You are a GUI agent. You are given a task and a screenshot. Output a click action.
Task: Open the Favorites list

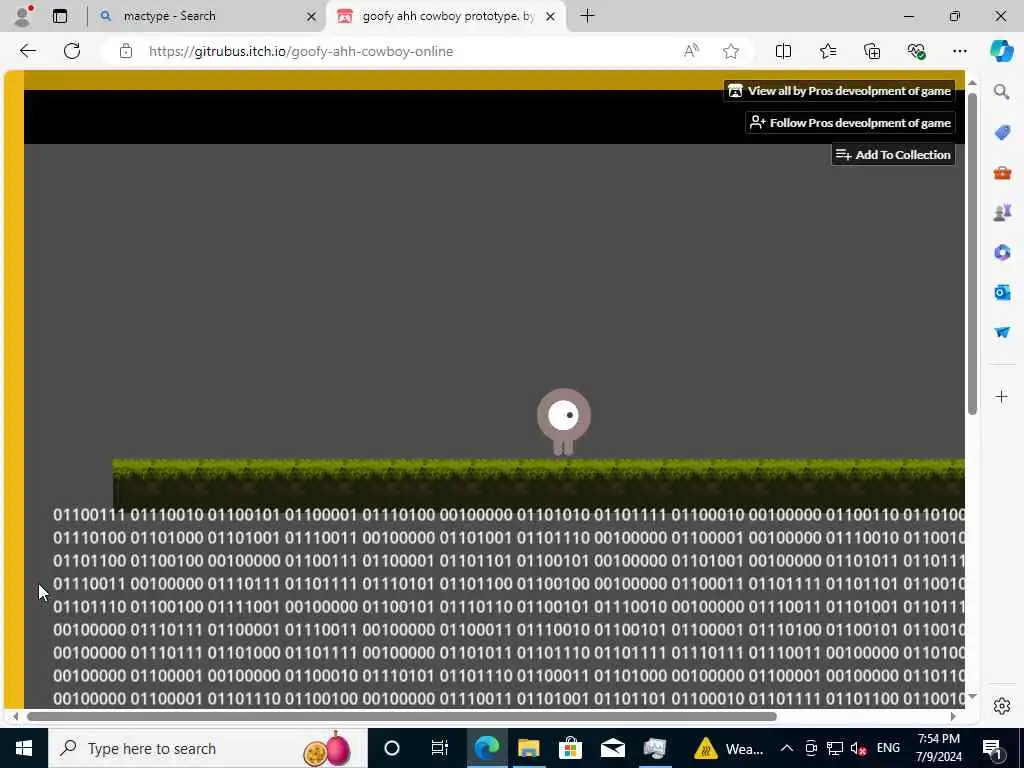click(827, 51)
